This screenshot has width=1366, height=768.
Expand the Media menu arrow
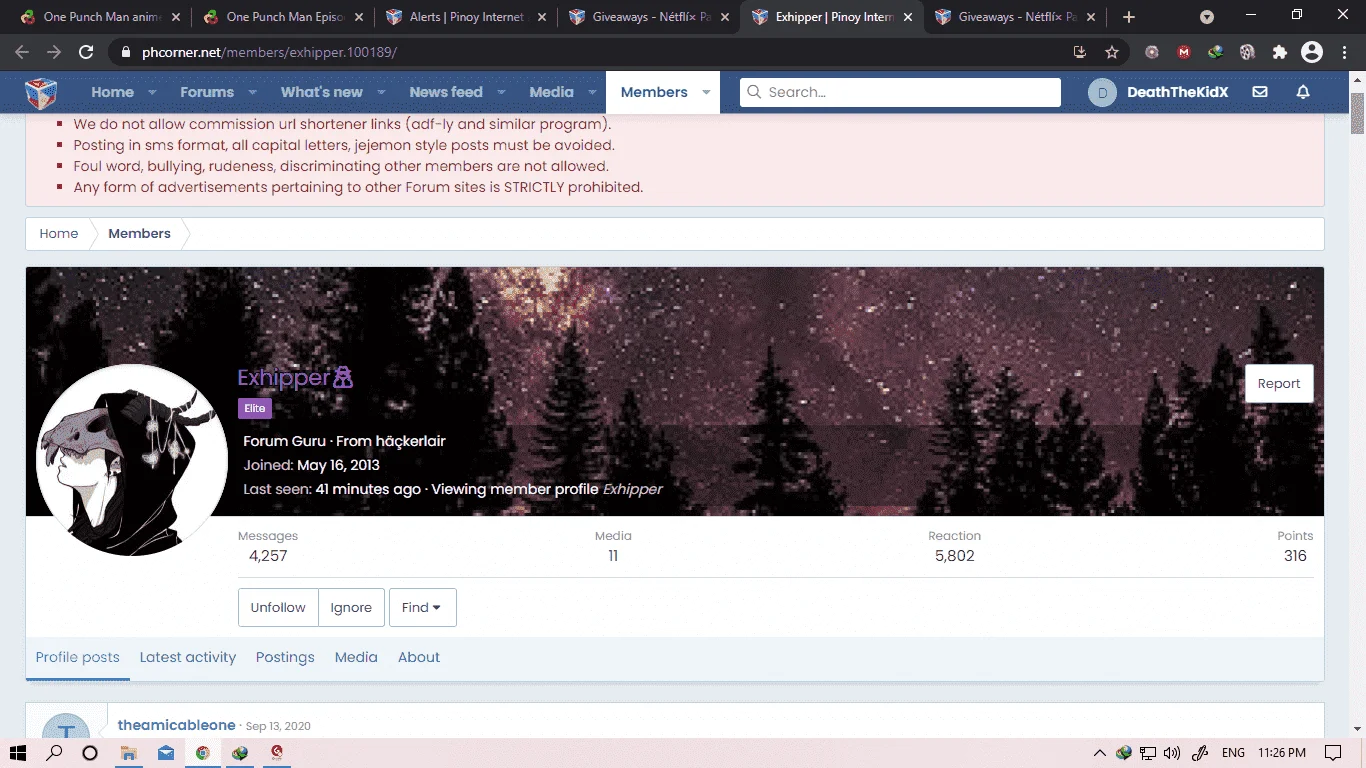coord(593,92)
